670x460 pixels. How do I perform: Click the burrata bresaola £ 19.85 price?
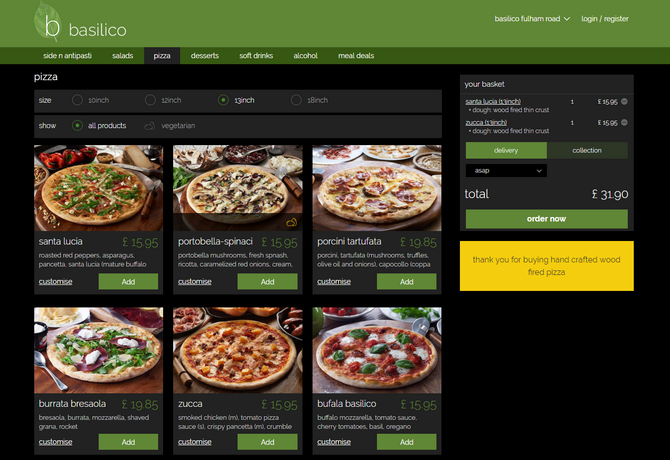click(x=140, y=404)
